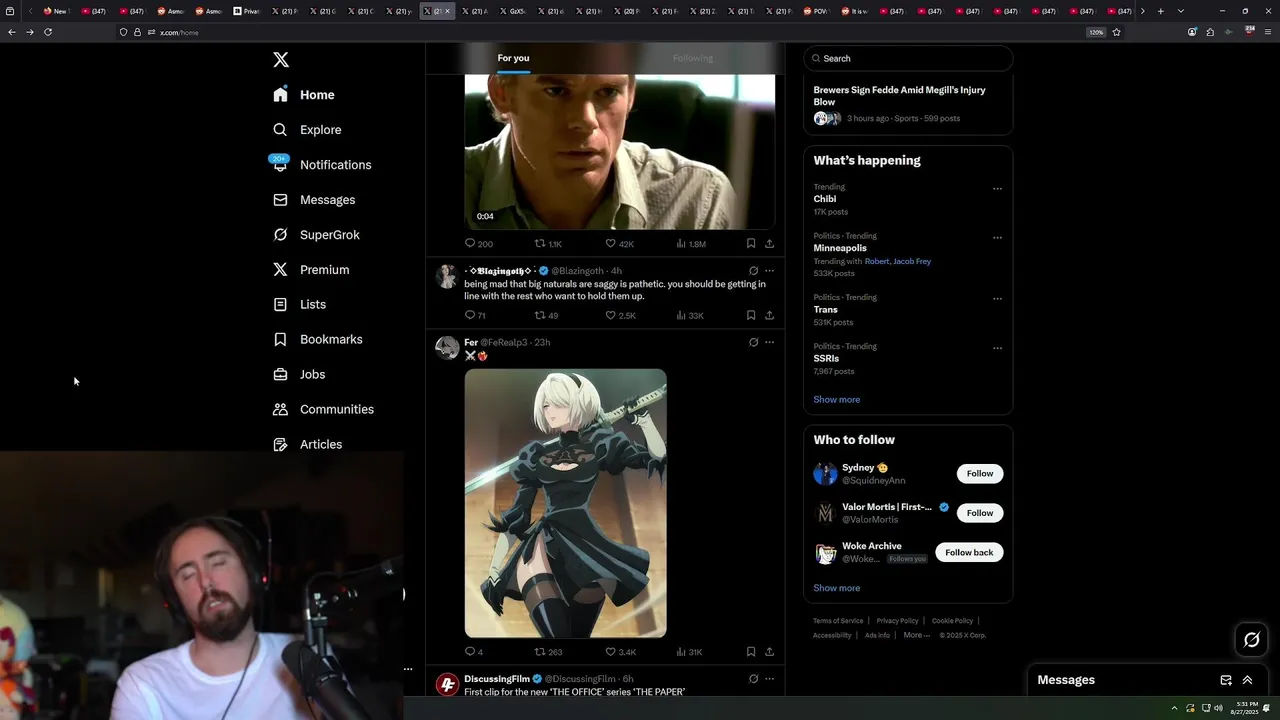Share the Blazingoth post
1280x720 pixels.
tap(769, 315)
